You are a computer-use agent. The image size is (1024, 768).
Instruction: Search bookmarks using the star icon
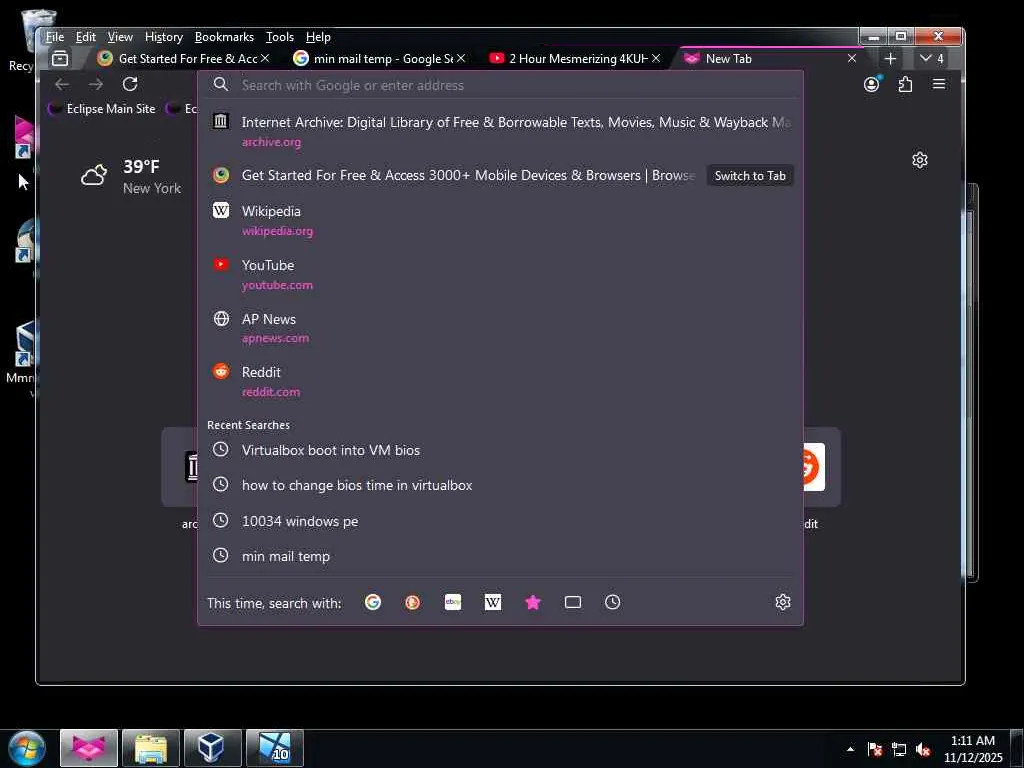[533, 602]
